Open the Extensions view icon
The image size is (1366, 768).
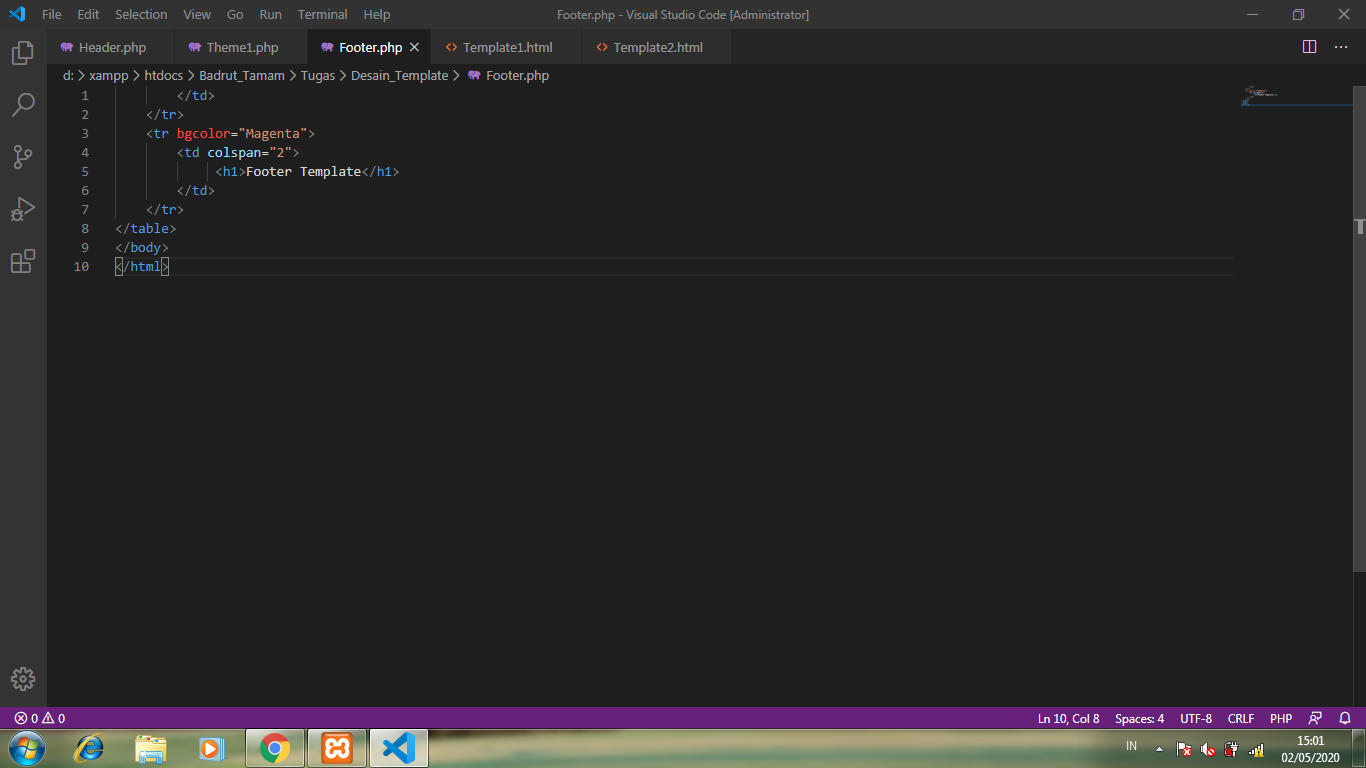pos(22,261)
